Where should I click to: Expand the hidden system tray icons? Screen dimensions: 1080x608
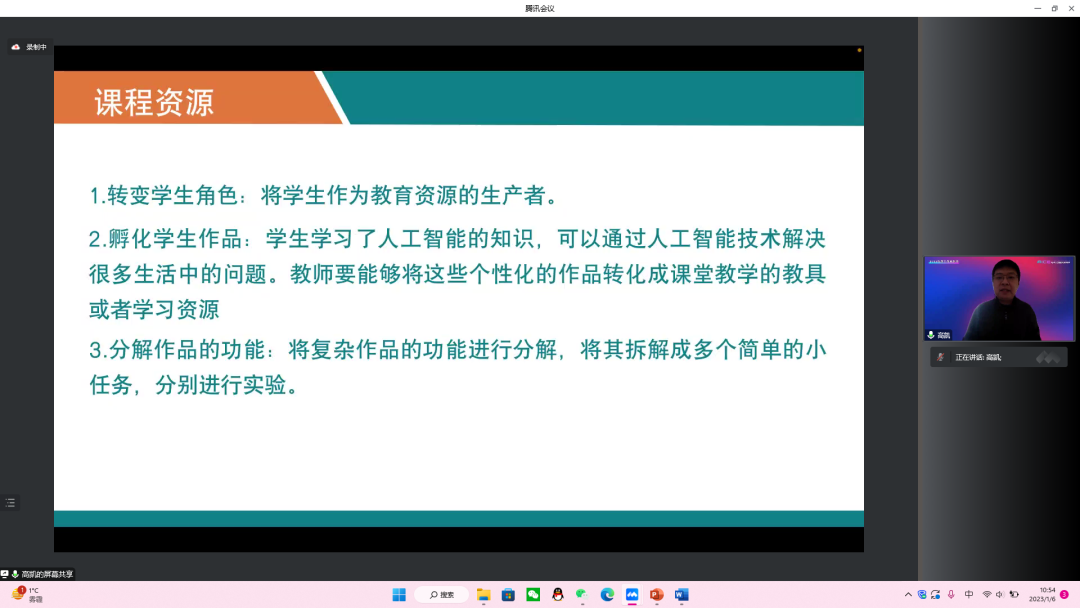coord(908,595)
